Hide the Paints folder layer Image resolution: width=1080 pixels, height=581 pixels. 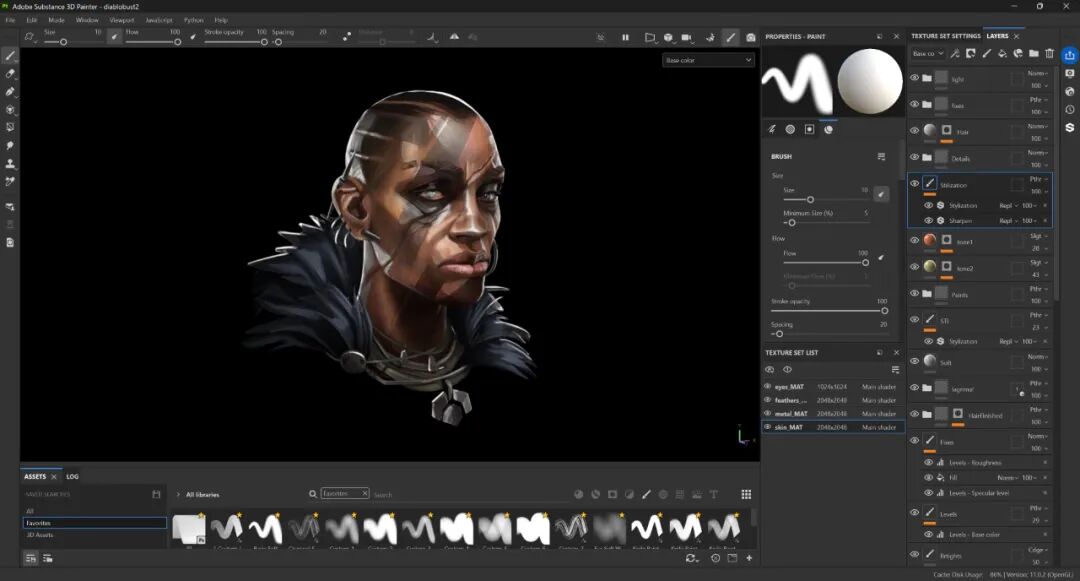pyautogui.click(x=915, y=293)
